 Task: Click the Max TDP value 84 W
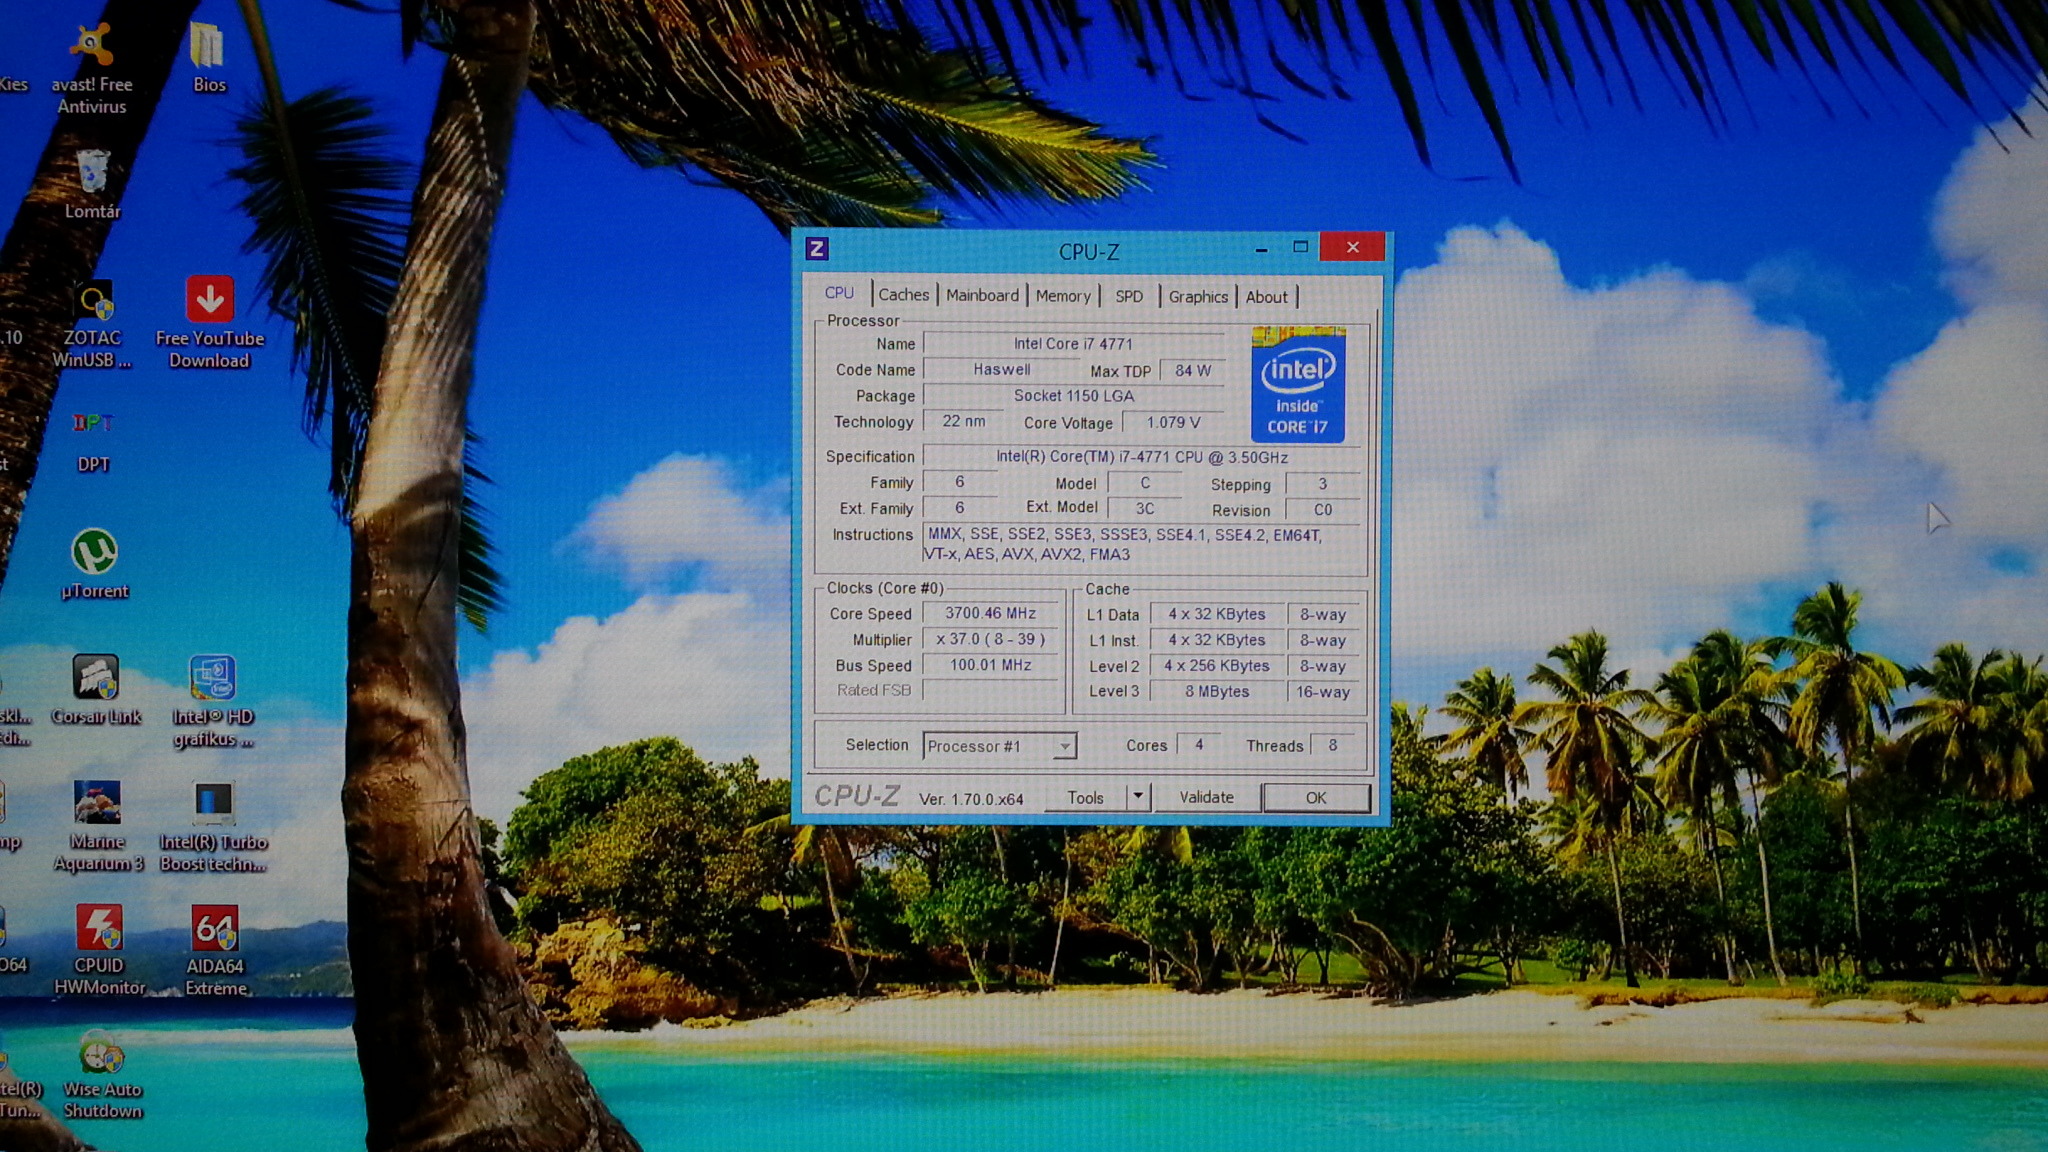1192,371
